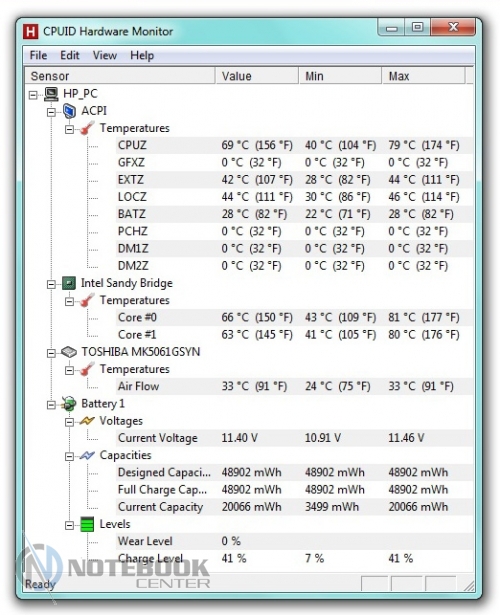Select the Current Voltage row

(x=294, y=438)
